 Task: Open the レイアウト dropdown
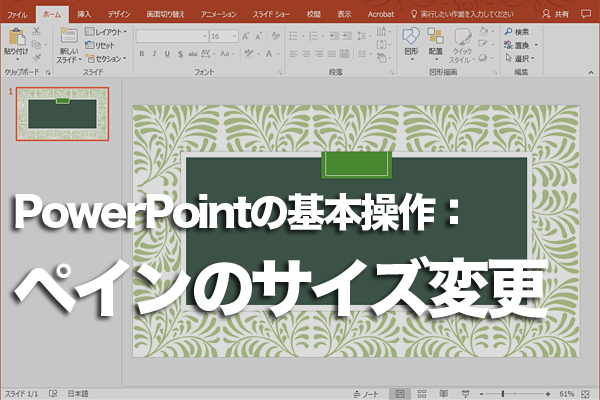(106, 32)
